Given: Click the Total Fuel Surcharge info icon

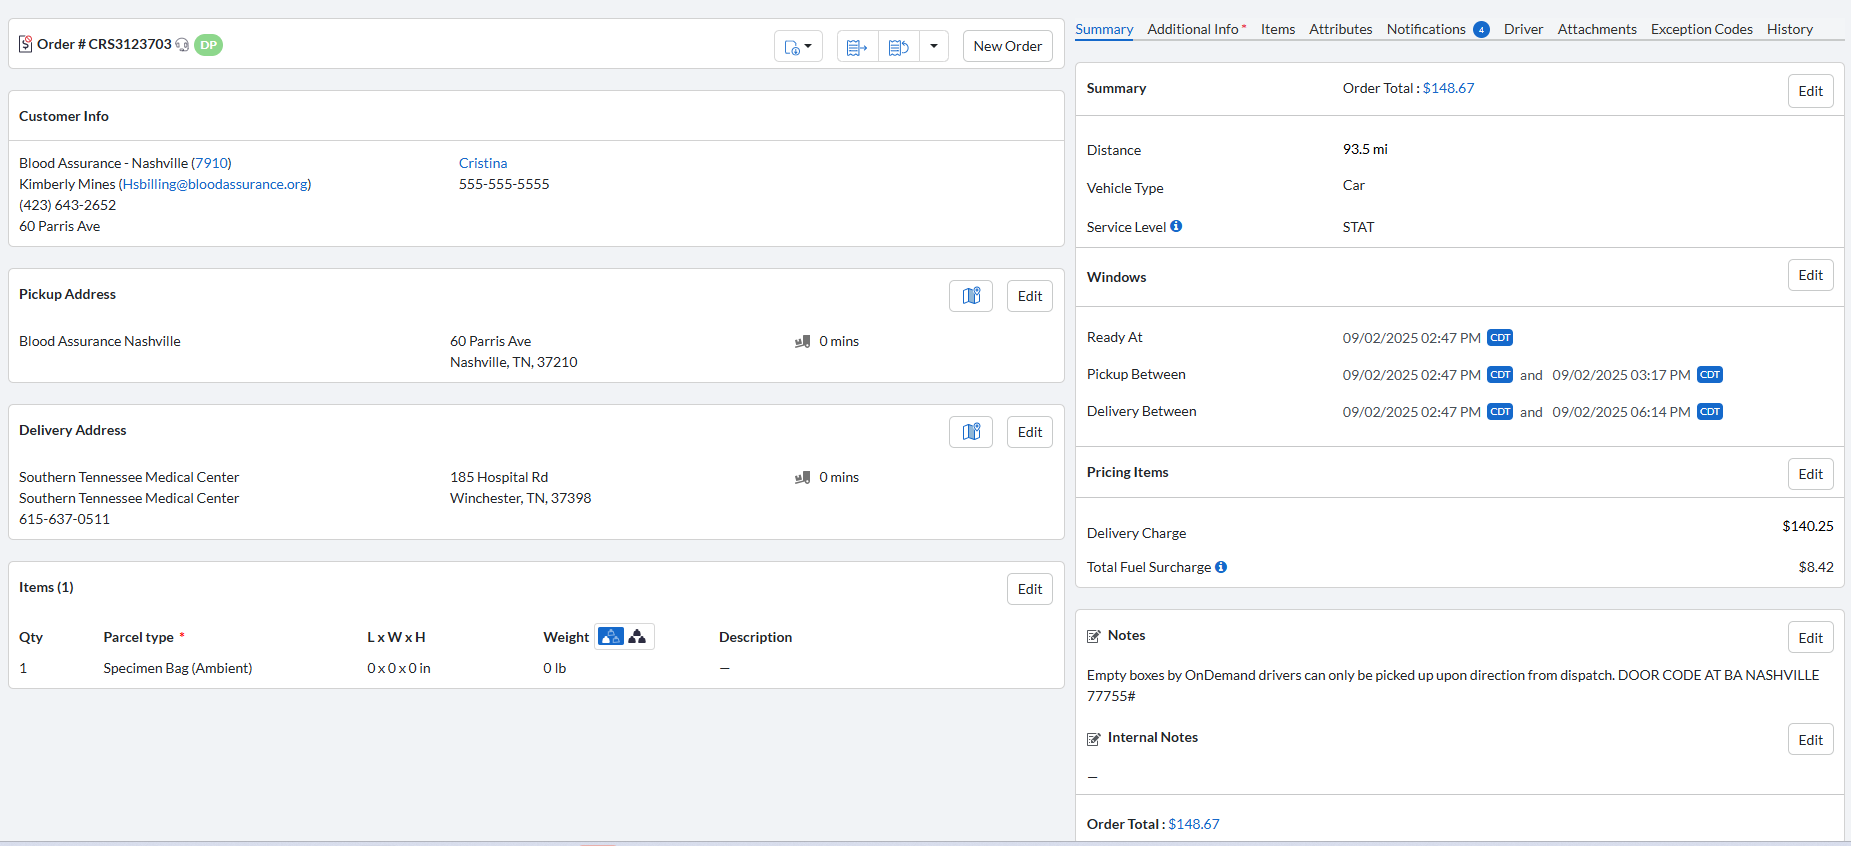Looking at the screenshot, I should coord(1221,567).
